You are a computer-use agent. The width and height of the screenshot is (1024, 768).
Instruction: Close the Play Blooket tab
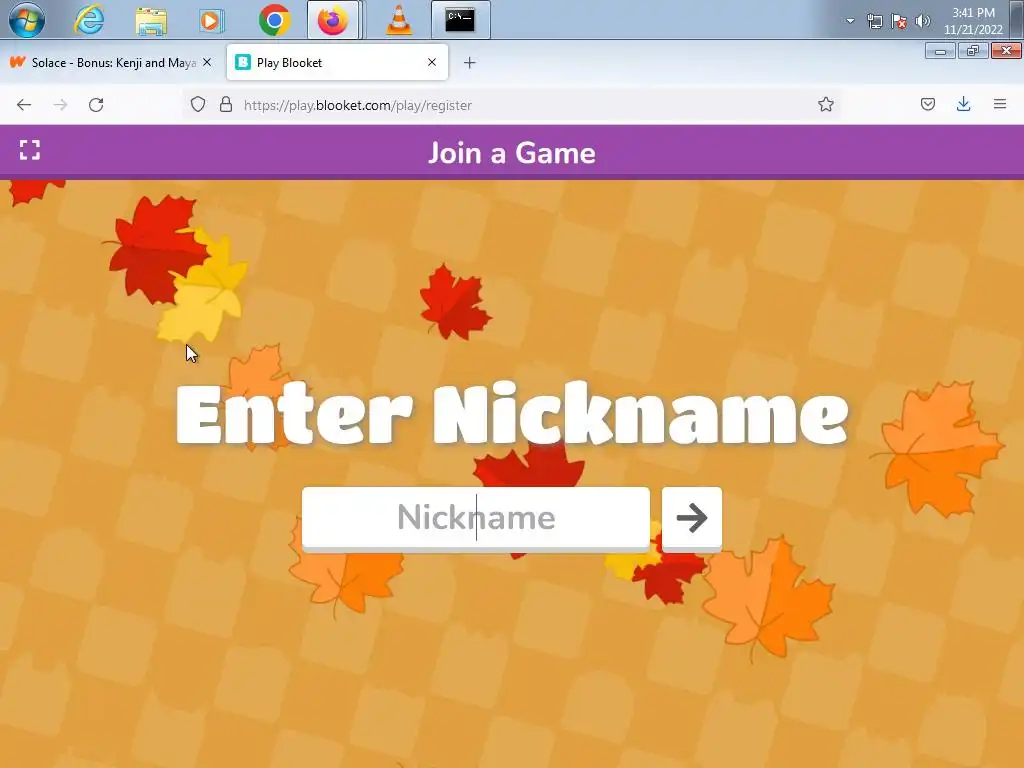432,62
